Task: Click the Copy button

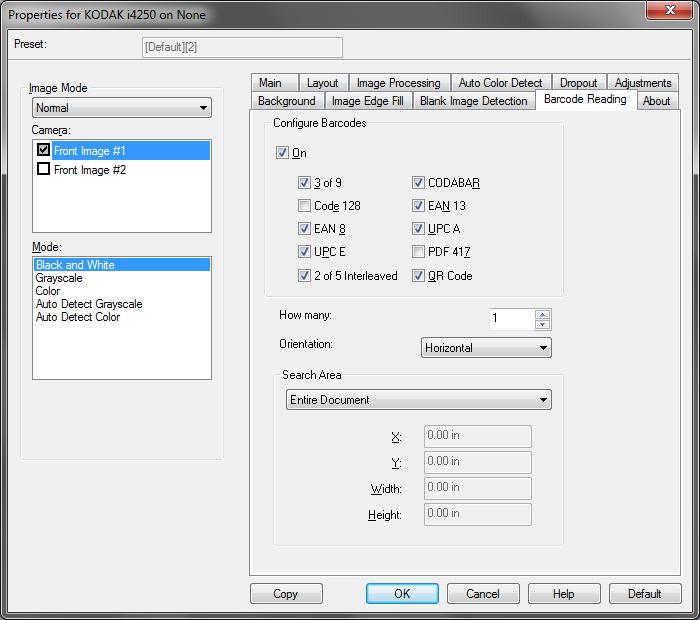Action: coord(286,593)
